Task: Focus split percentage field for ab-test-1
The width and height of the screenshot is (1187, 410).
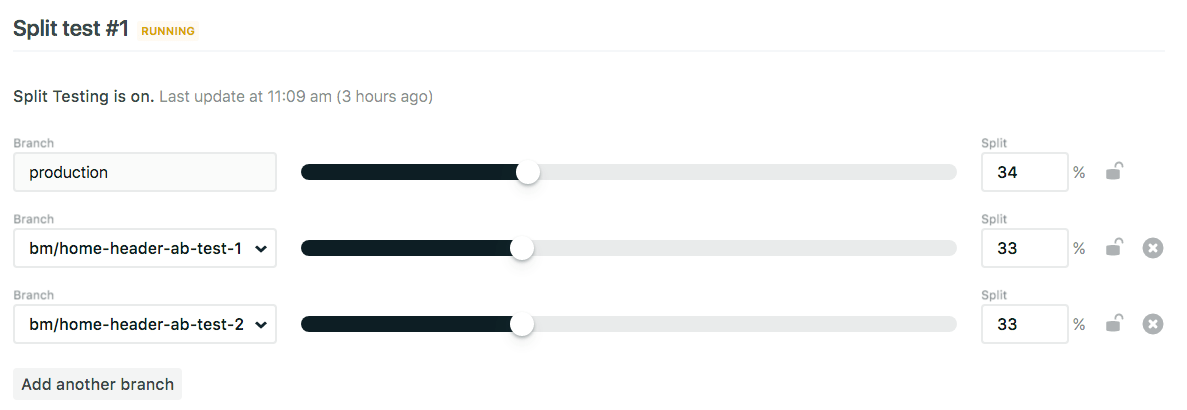Action: point(1024,248)
